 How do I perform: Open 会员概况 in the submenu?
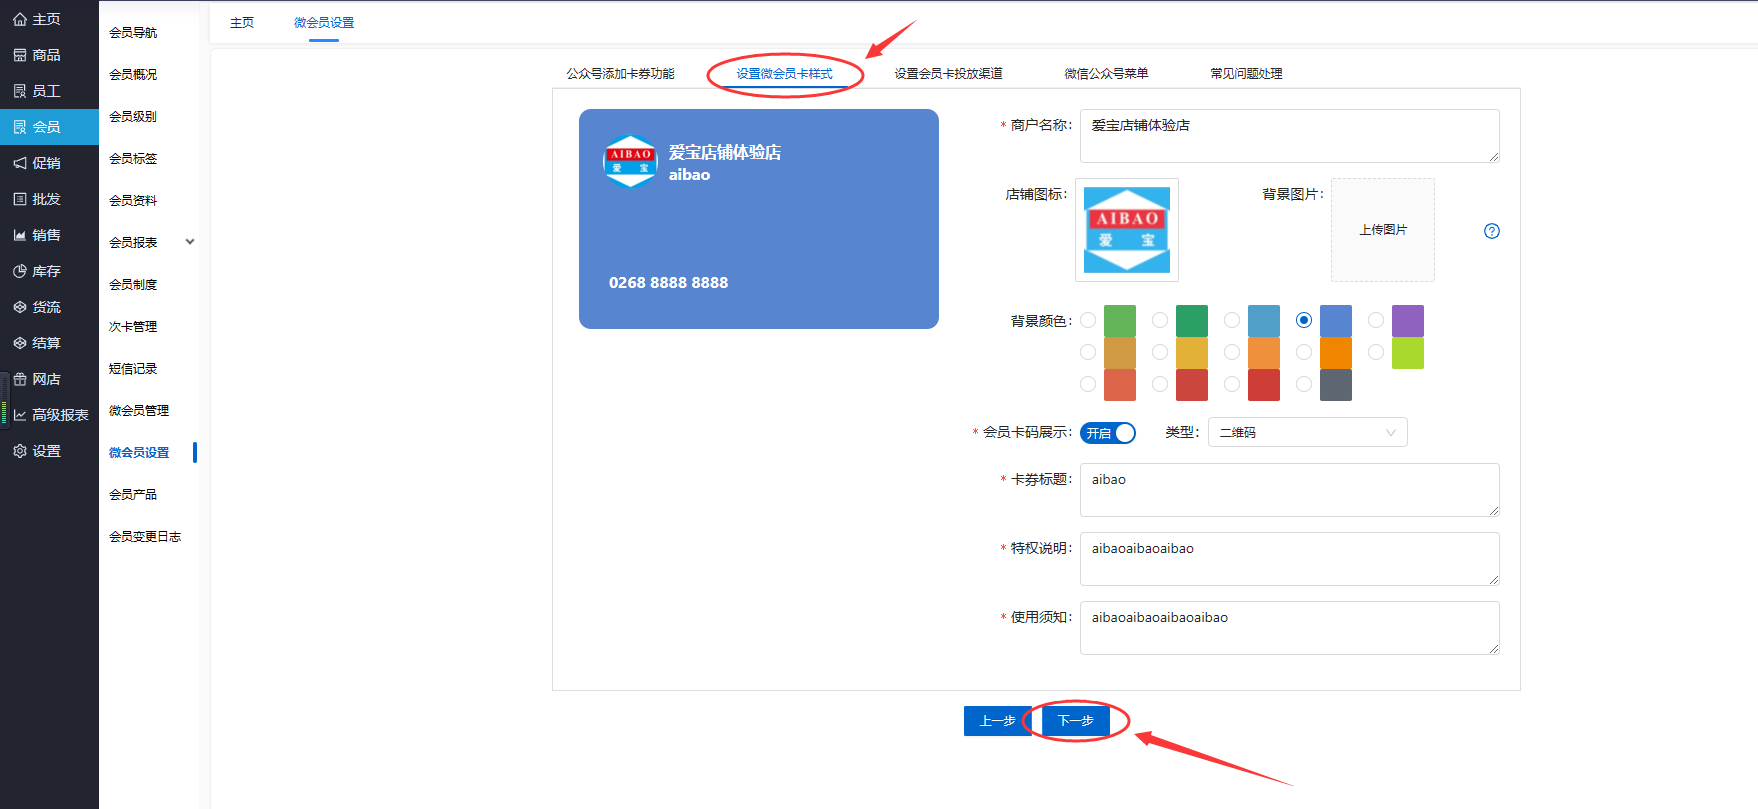[x=133, y=75]
